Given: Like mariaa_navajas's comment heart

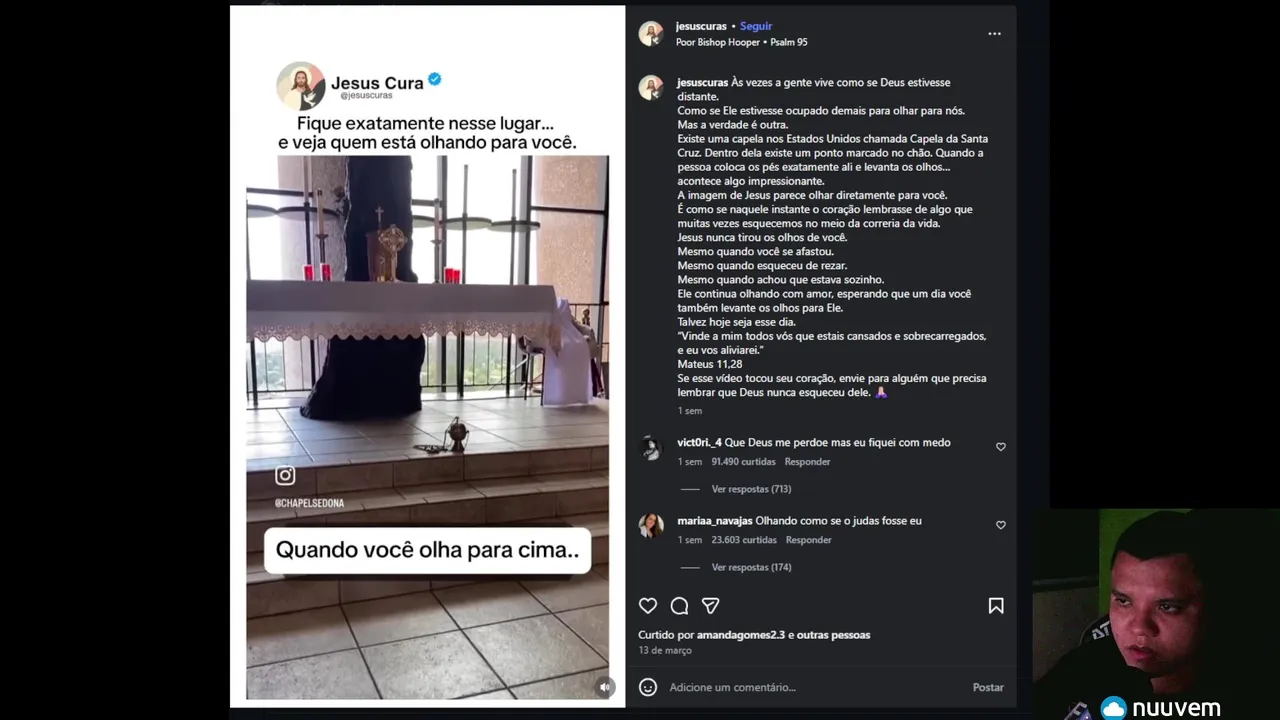Looking at the screenshot, I should pos(1001,525).
